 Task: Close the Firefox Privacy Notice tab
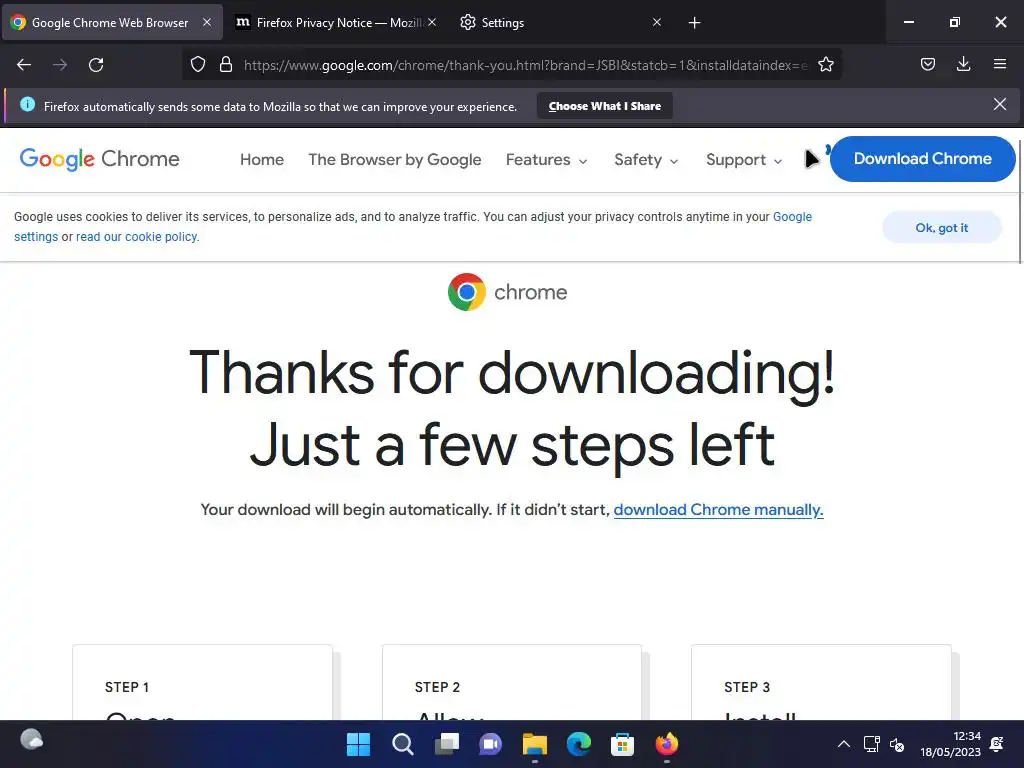[432, 22]
